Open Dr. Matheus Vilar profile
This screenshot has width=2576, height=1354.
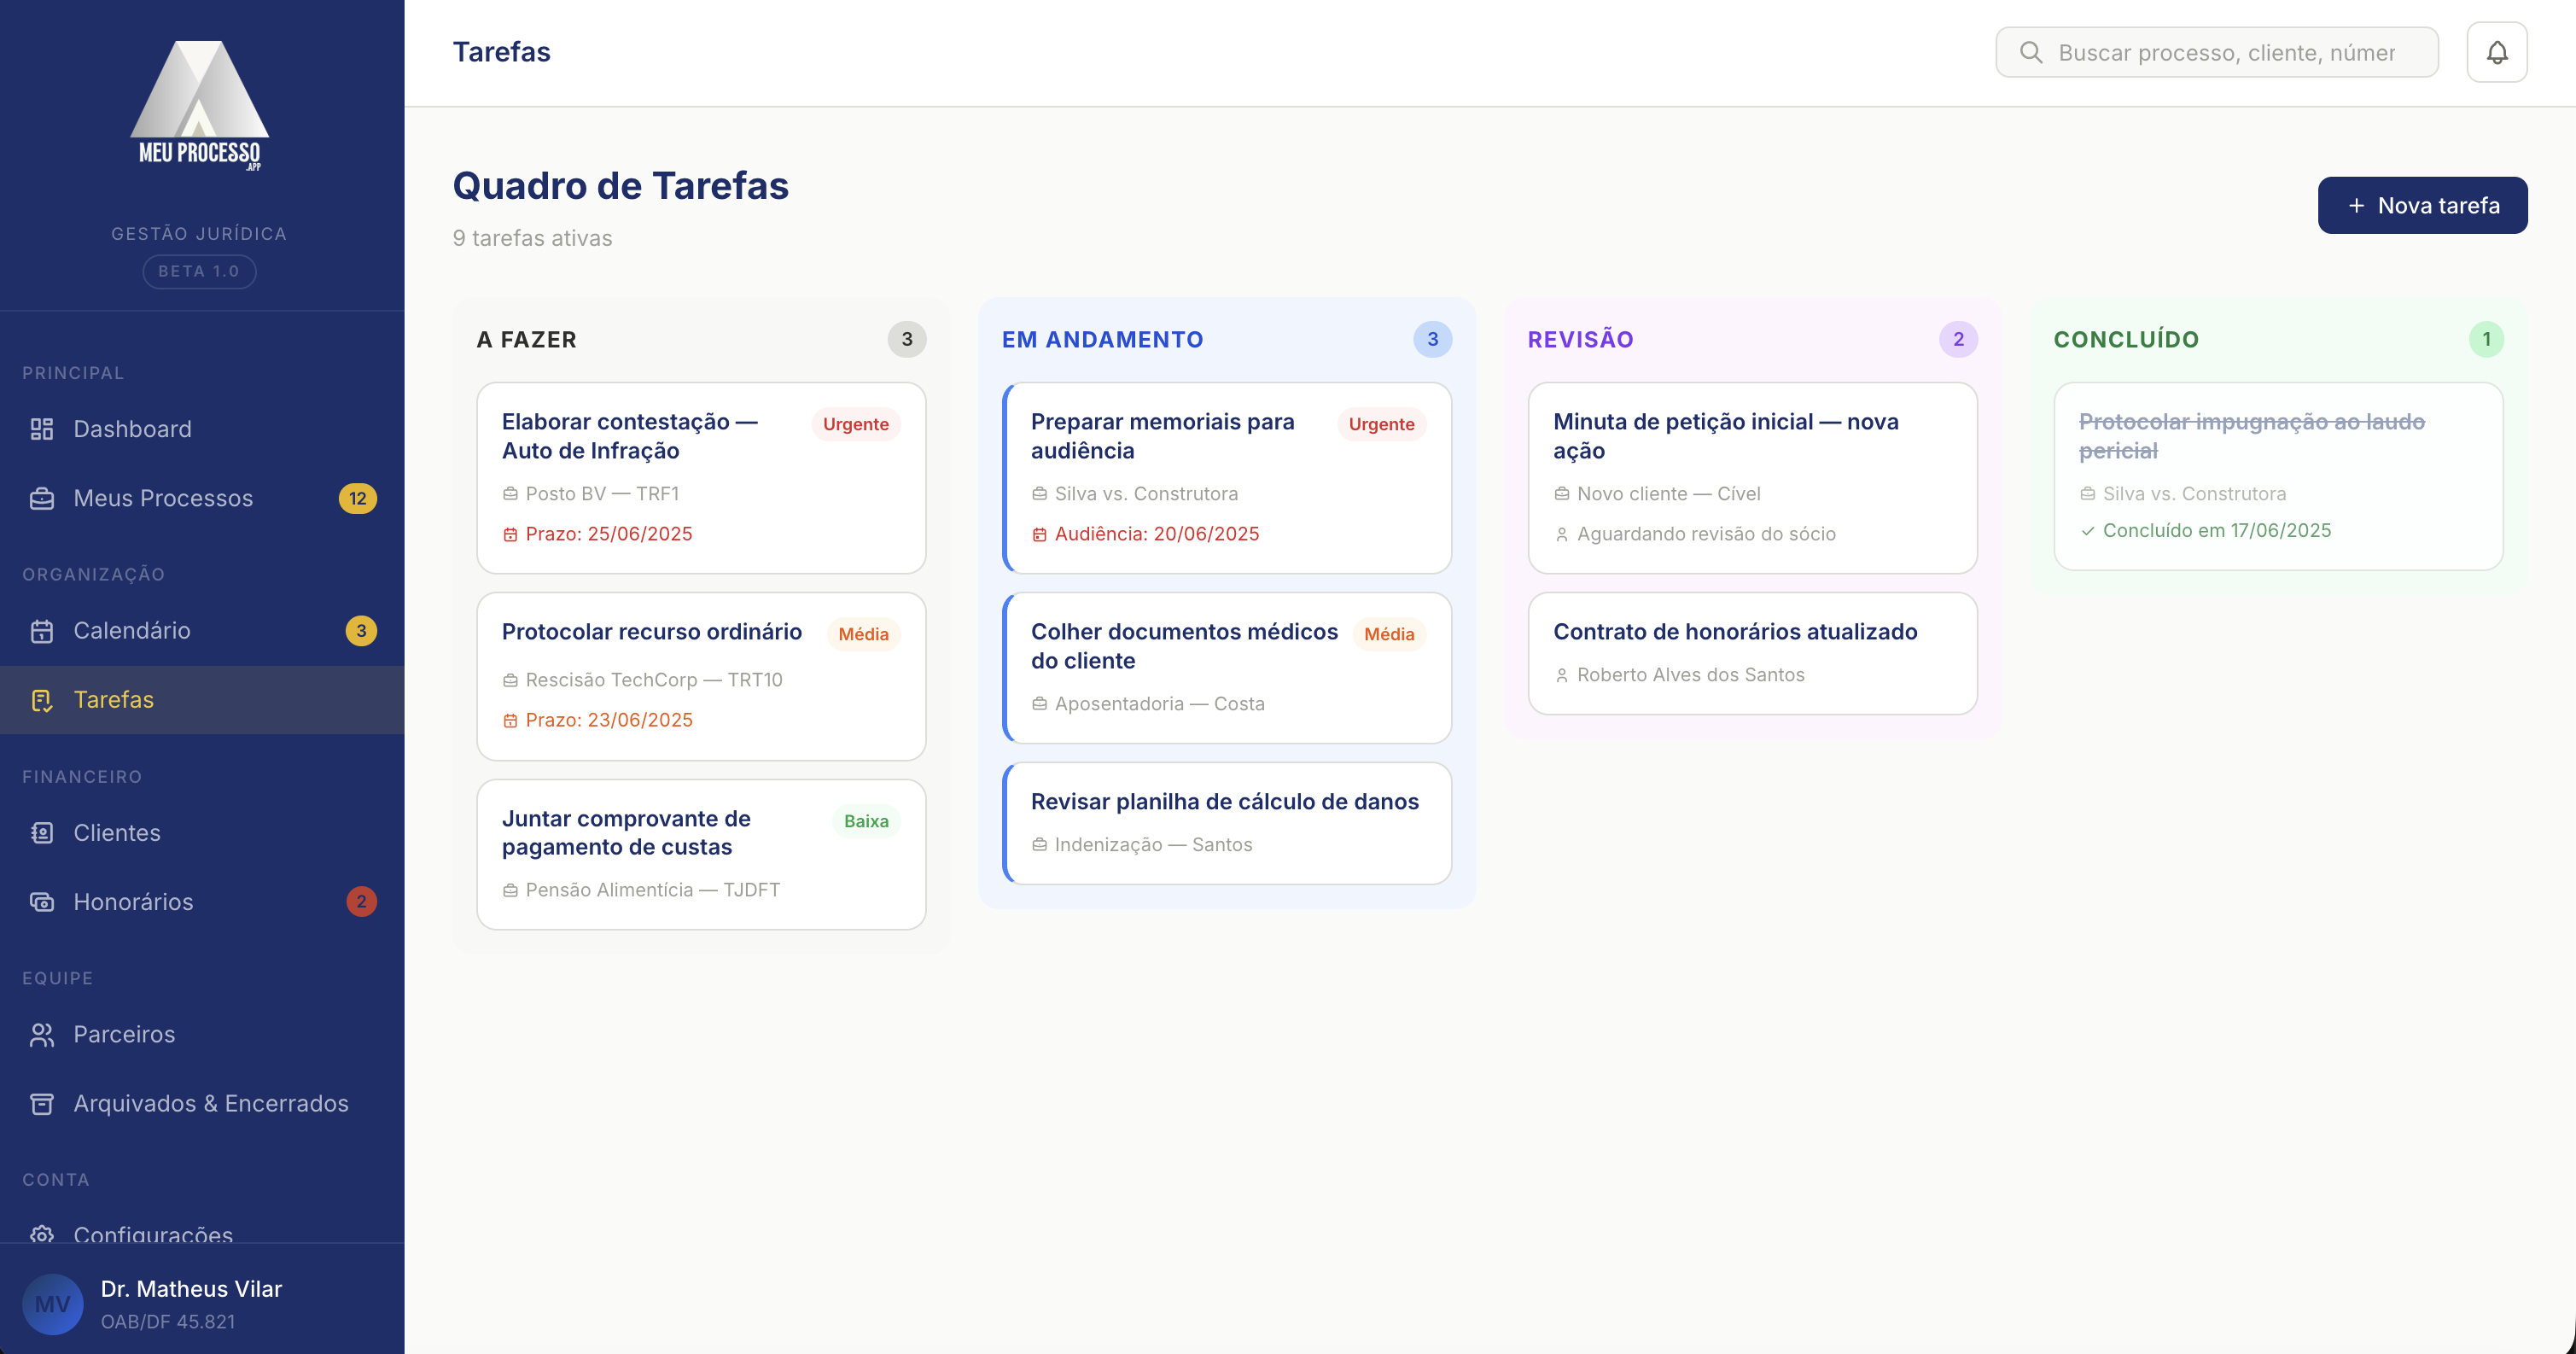pos(202,1304)
